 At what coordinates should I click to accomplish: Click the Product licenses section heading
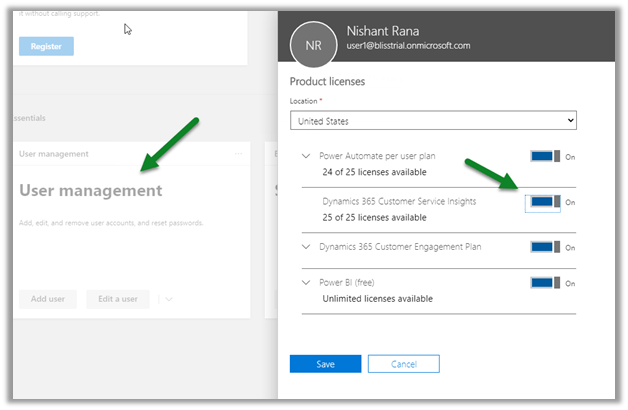tap(329, 81)
